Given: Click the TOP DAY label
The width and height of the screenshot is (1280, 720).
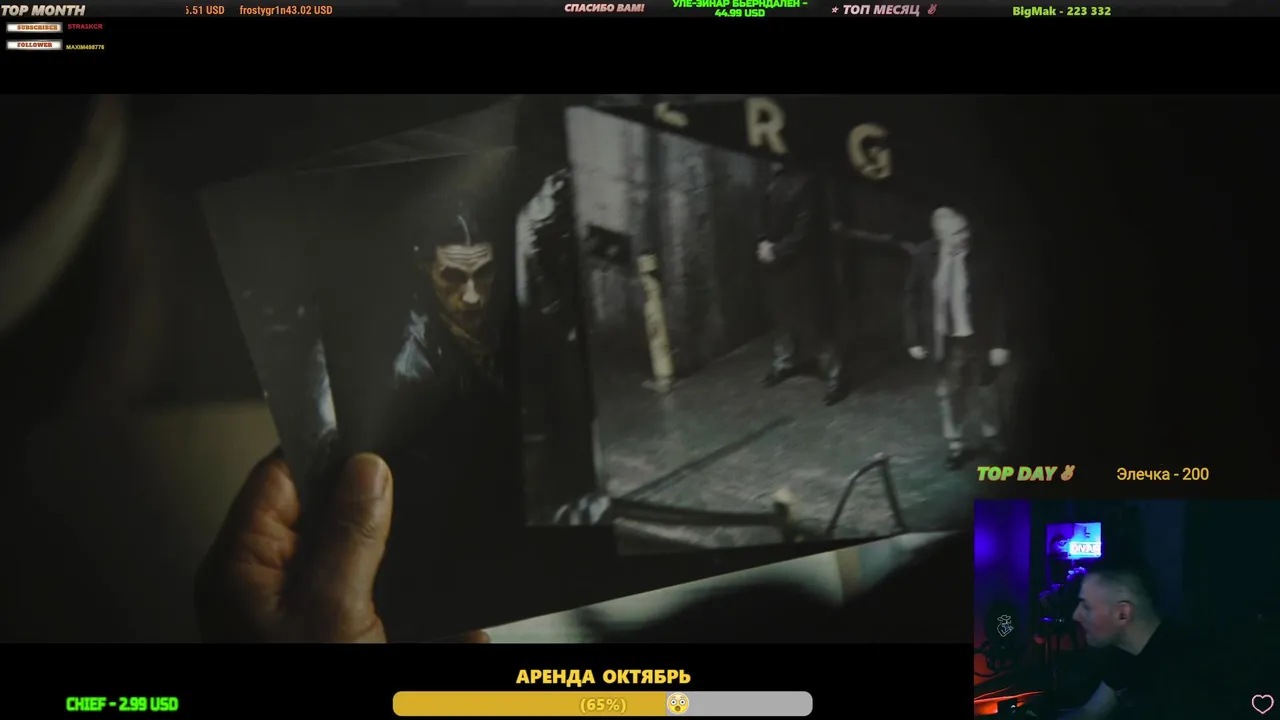Looking at the screenshot, I should 1025,474.
